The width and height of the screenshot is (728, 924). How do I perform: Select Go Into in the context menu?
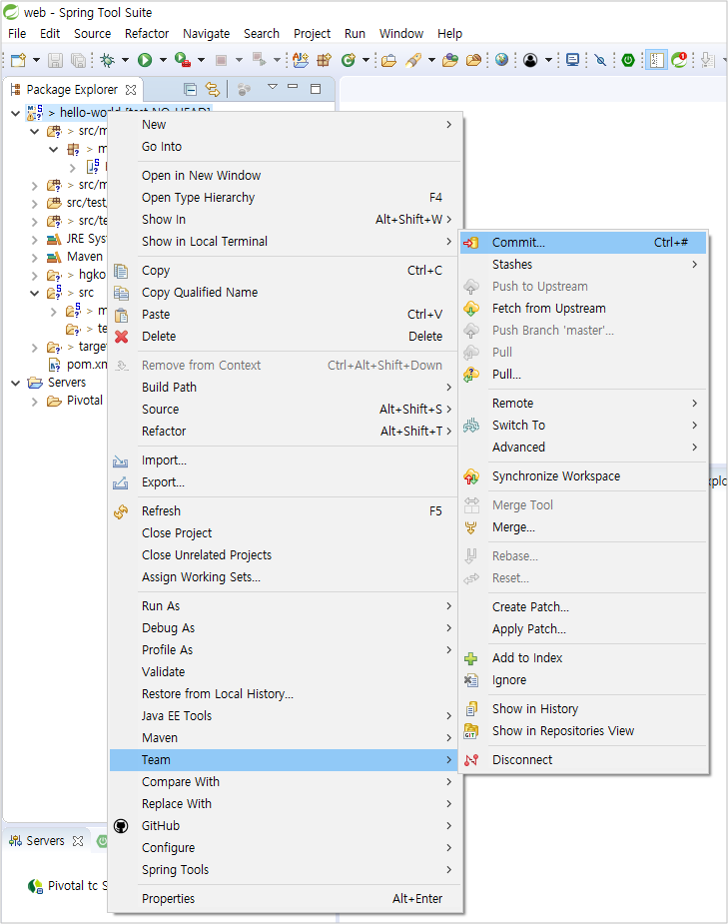click(x=284, y=147)
